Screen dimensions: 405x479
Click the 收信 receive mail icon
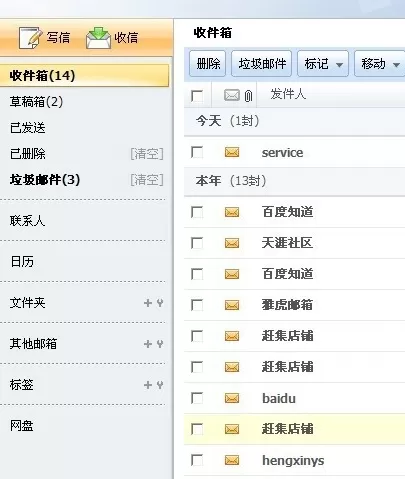click(98, 38)
